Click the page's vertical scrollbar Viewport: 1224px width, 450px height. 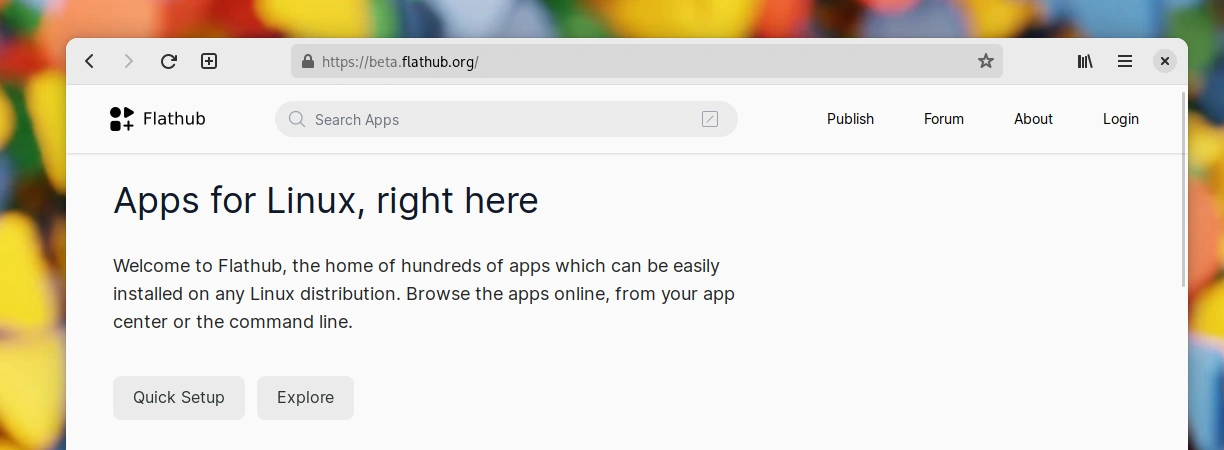tap(1184, 190)
